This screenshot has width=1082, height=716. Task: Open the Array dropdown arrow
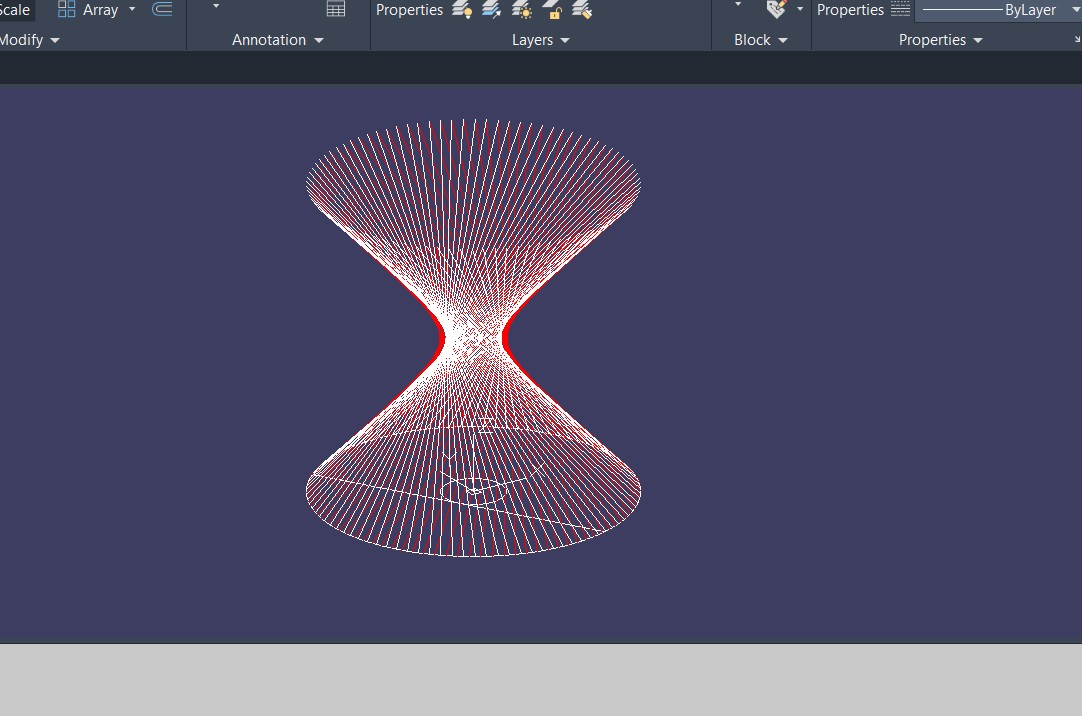point(132,9)
